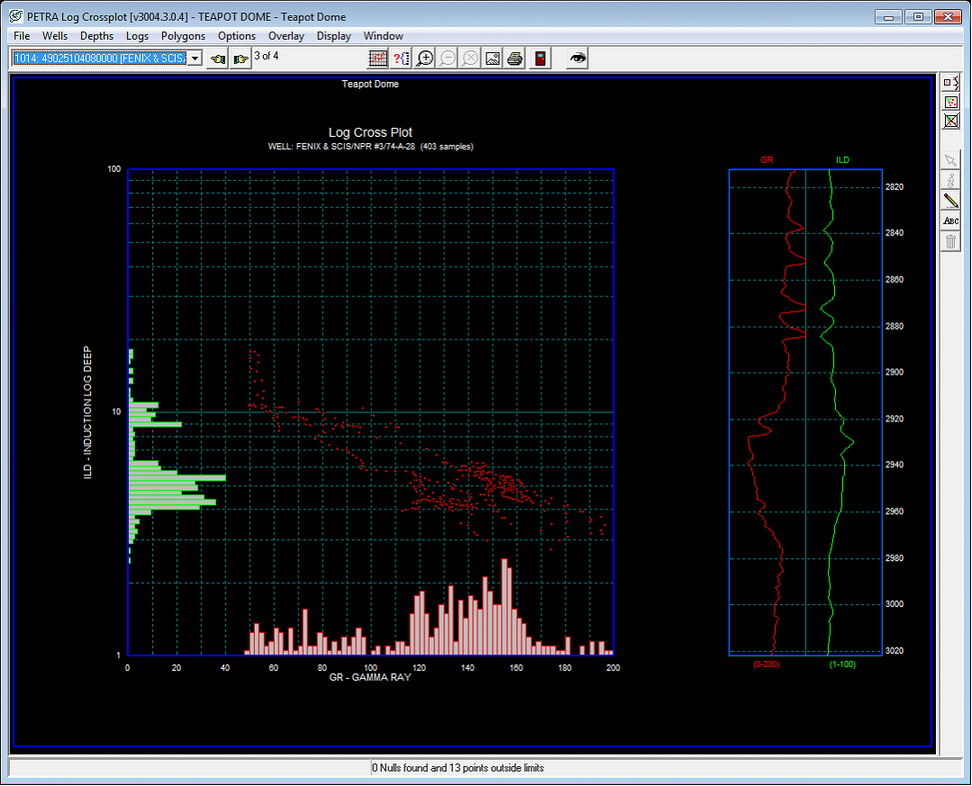The width and height of the screenshot is (972, 786).
Task: Toggle the crossed-out points display button
Action: coord(951,121)
